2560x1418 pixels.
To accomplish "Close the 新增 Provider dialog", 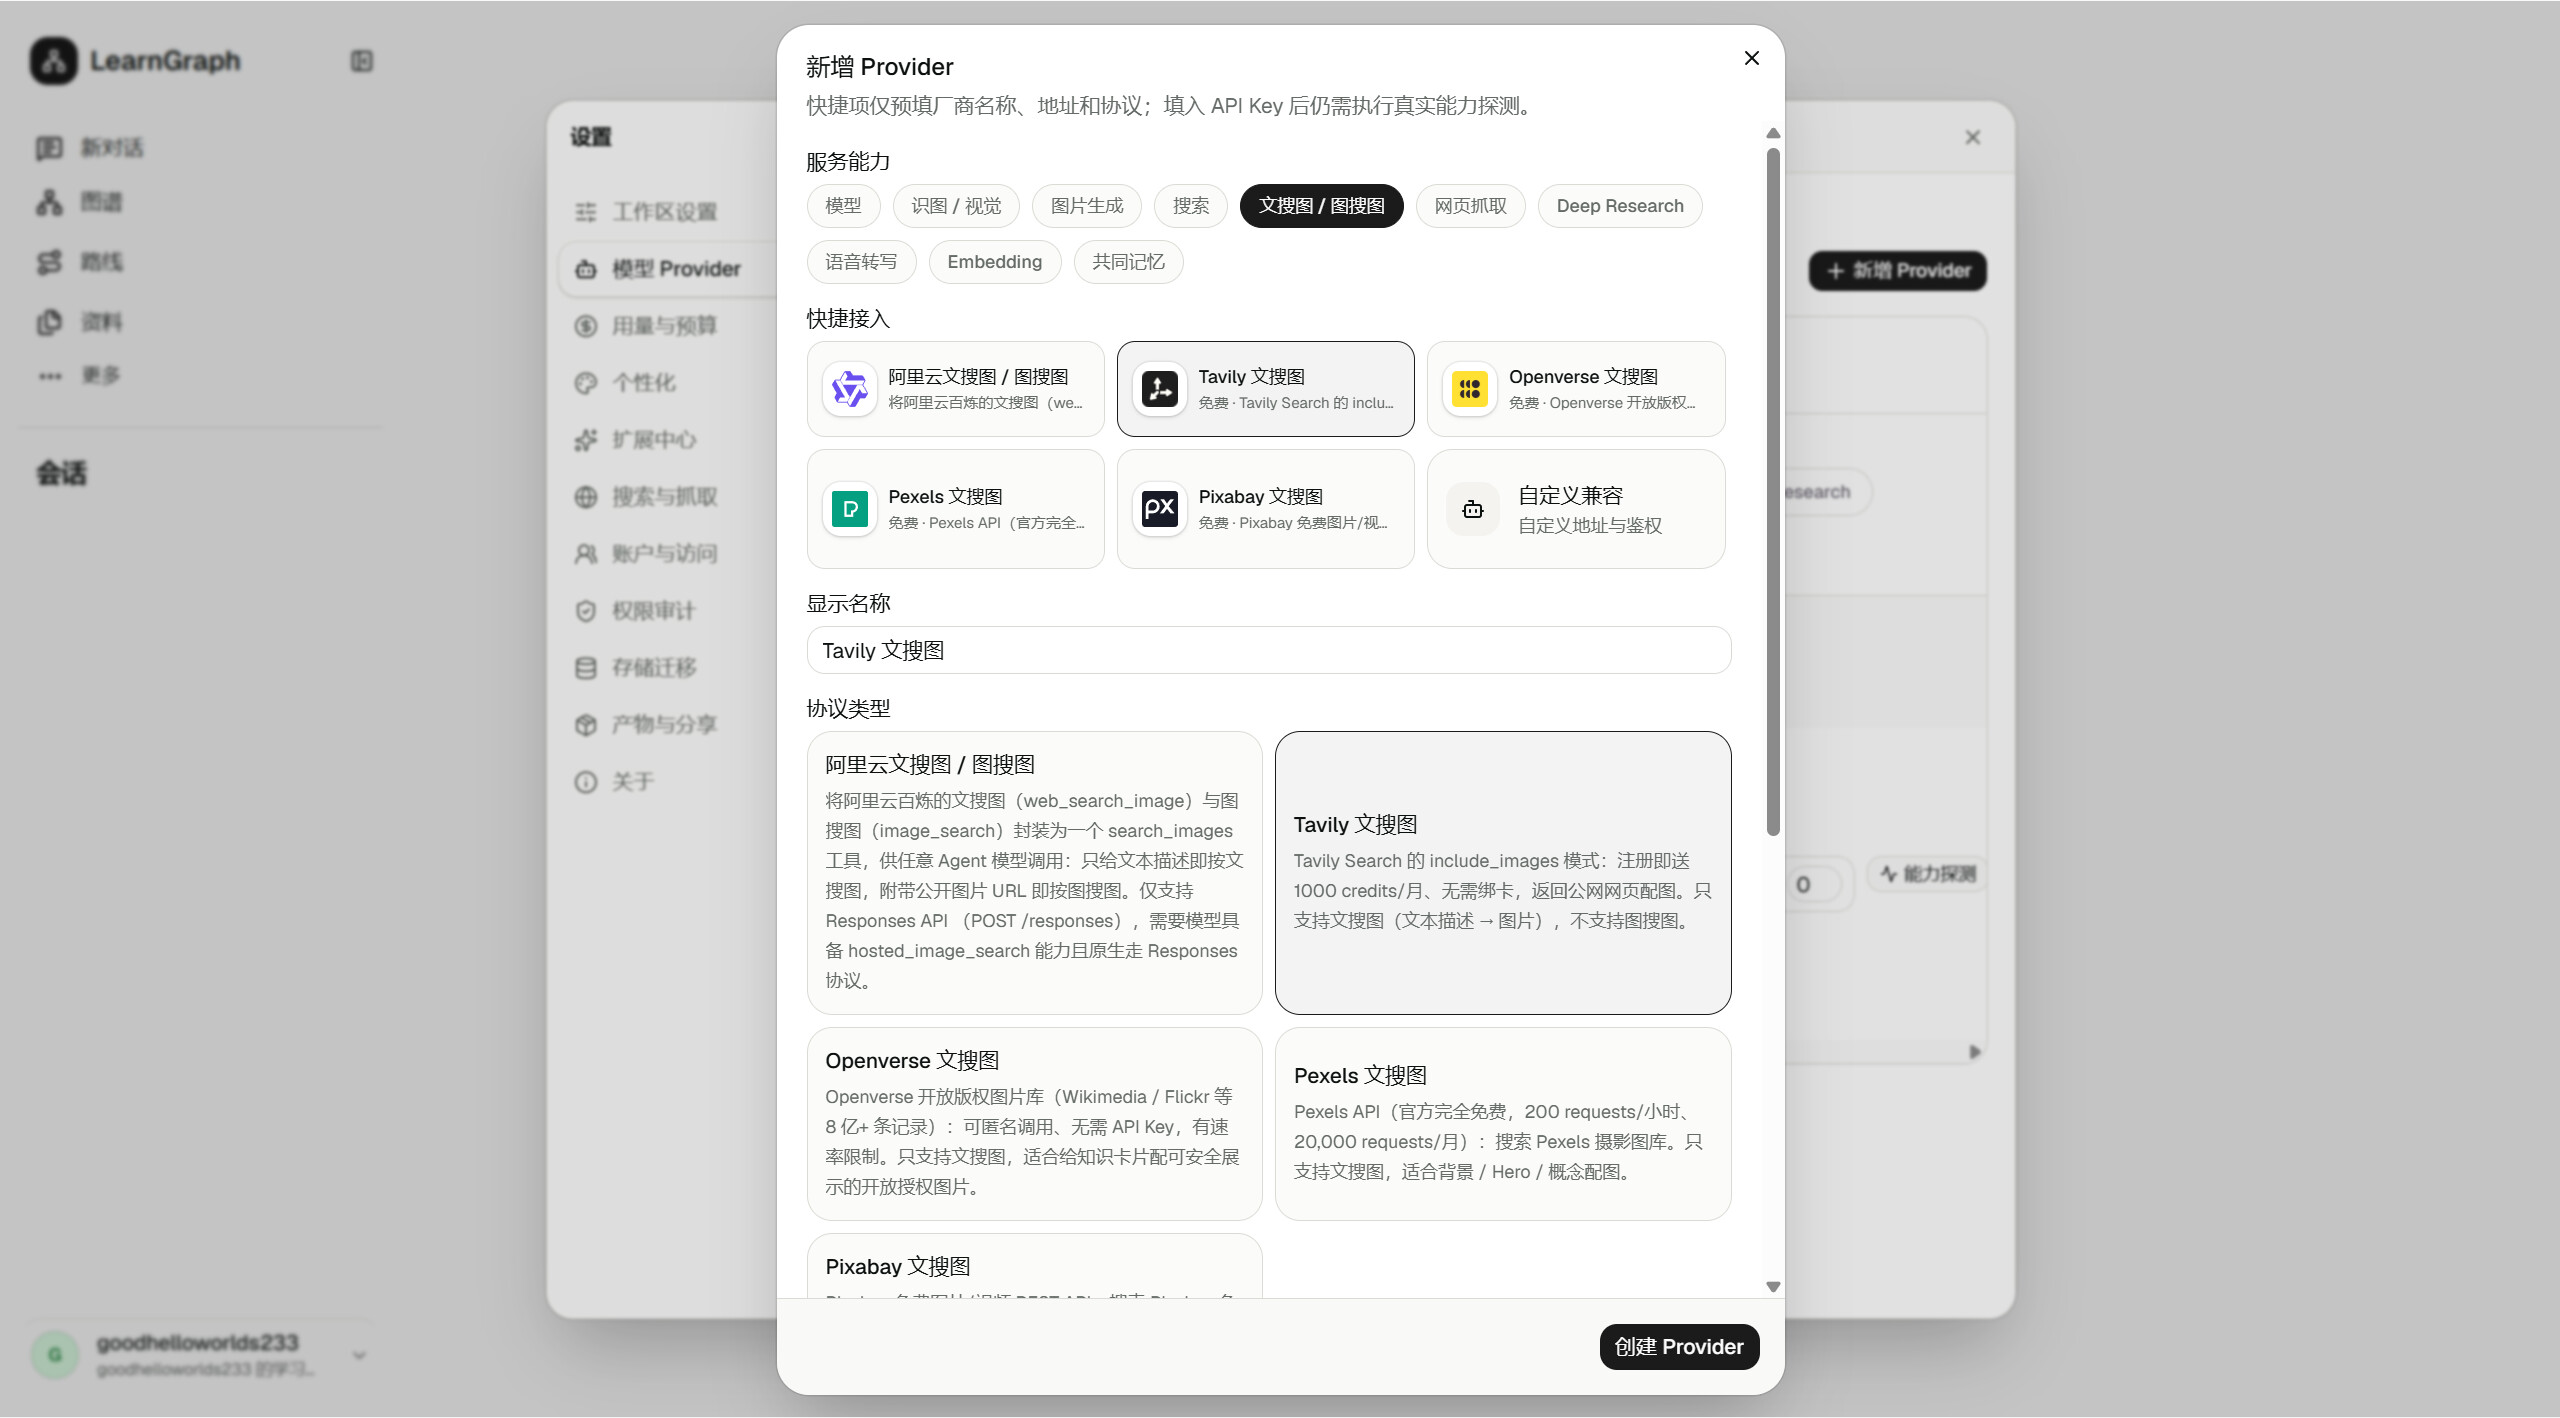I will 1751,58.
